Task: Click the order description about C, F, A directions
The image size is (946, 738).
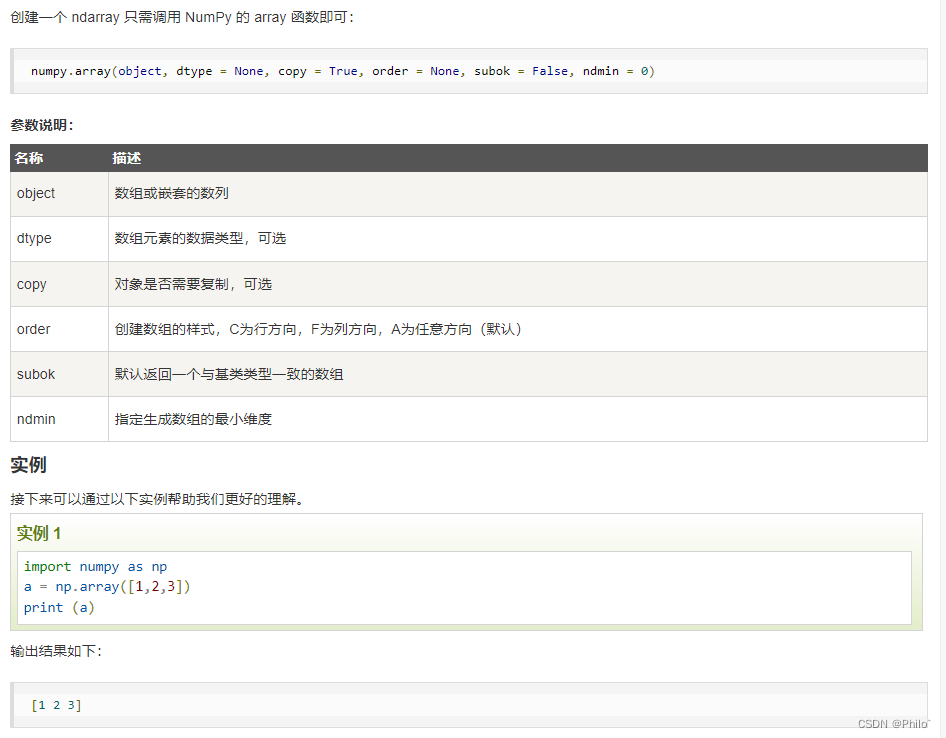Action: coord(318,329)
